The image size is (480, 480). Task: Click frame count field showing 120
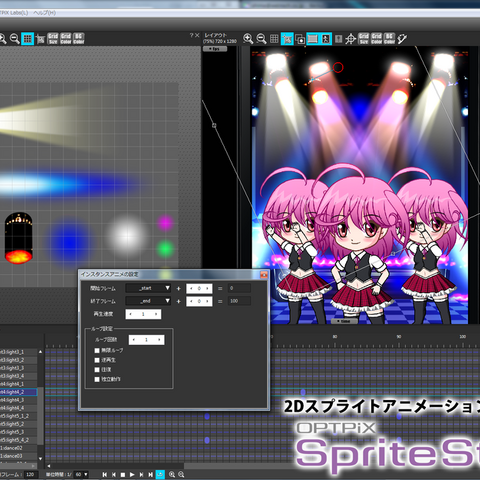pyautogui.click(x=31, y=474)
